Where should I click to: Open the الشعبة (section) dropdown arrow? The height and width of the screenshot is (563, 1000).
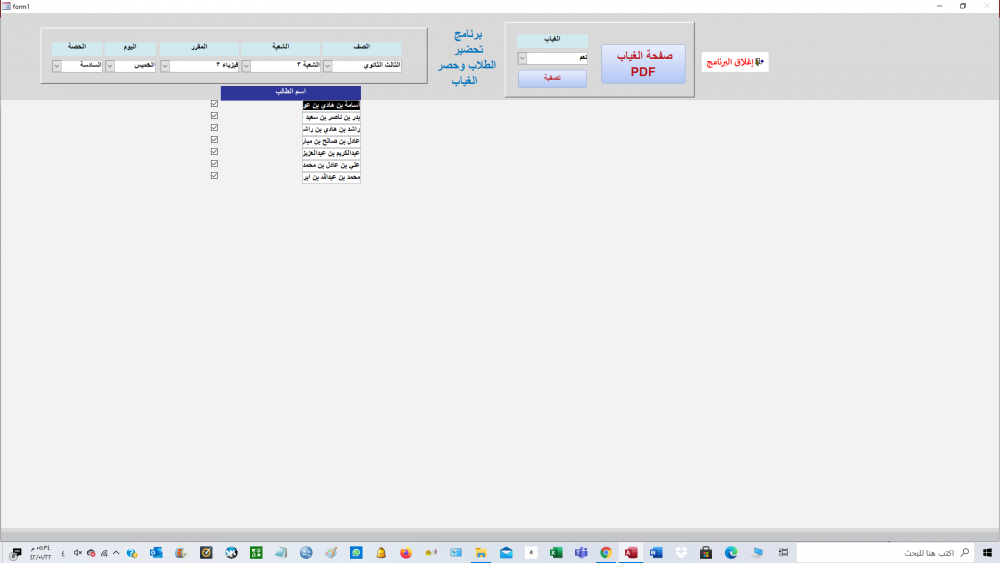(x=246, y=66)
